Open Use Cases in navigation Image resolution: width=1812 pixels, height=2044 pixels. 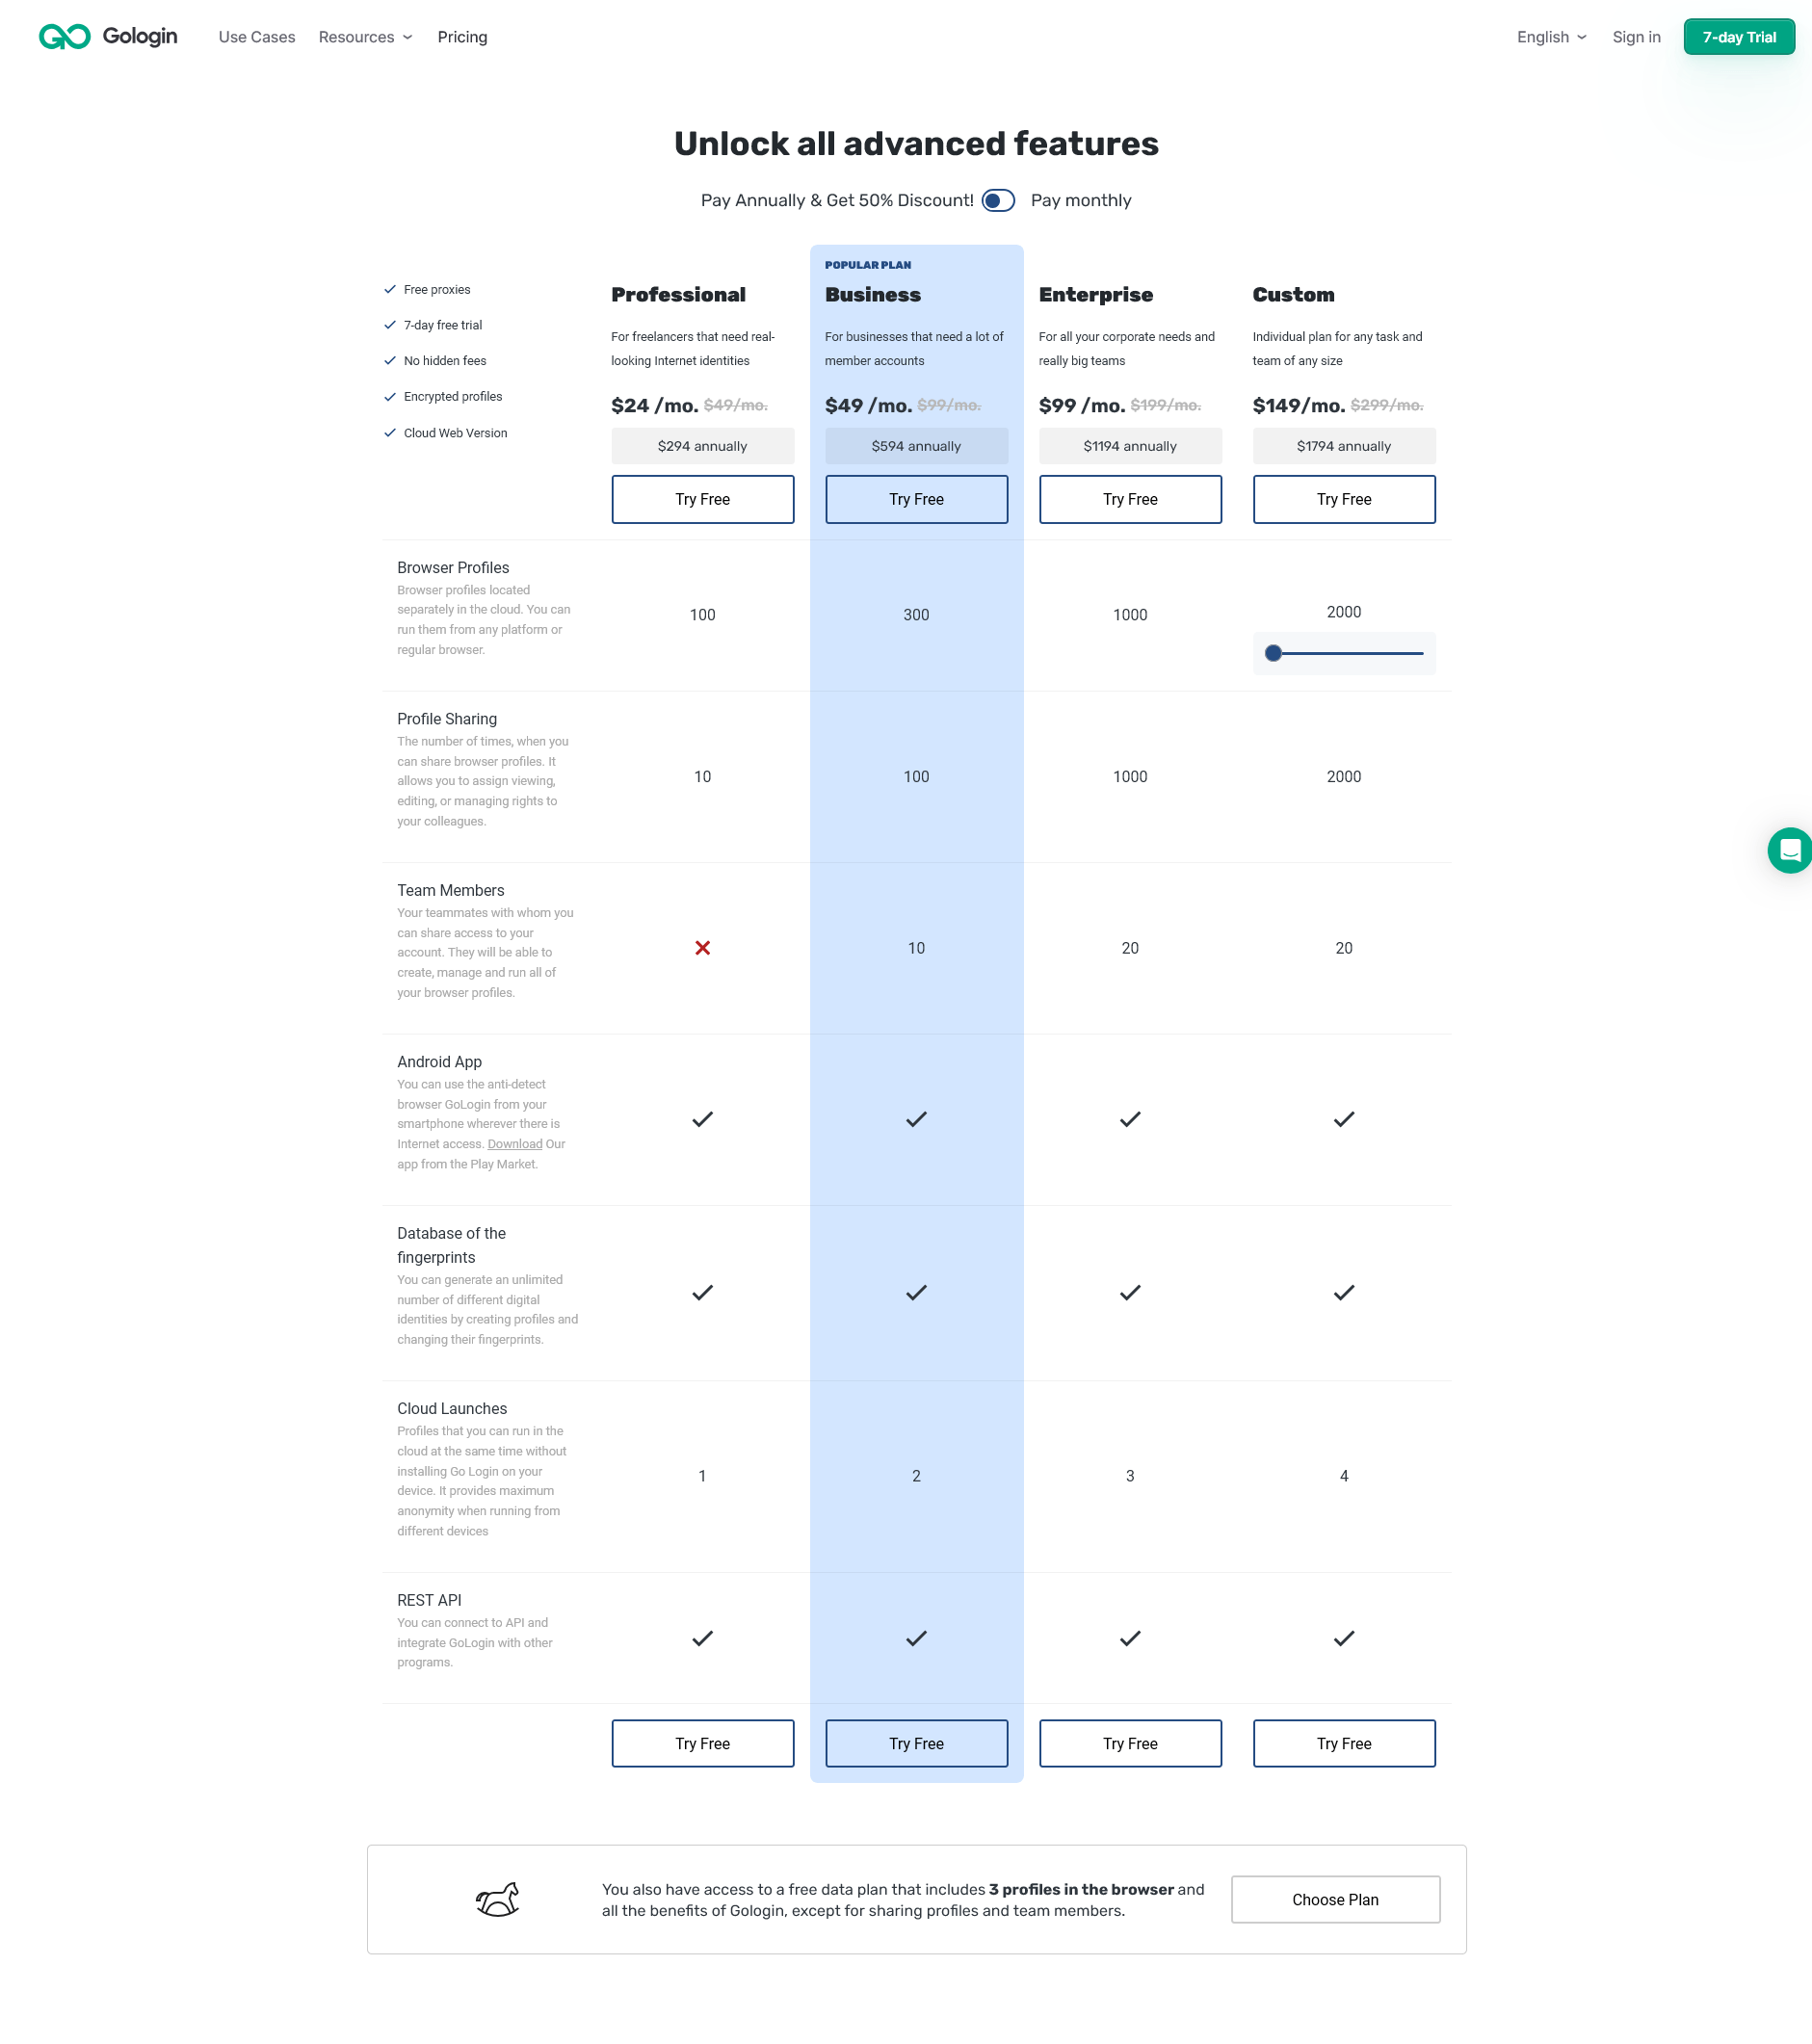click(257, 37)
